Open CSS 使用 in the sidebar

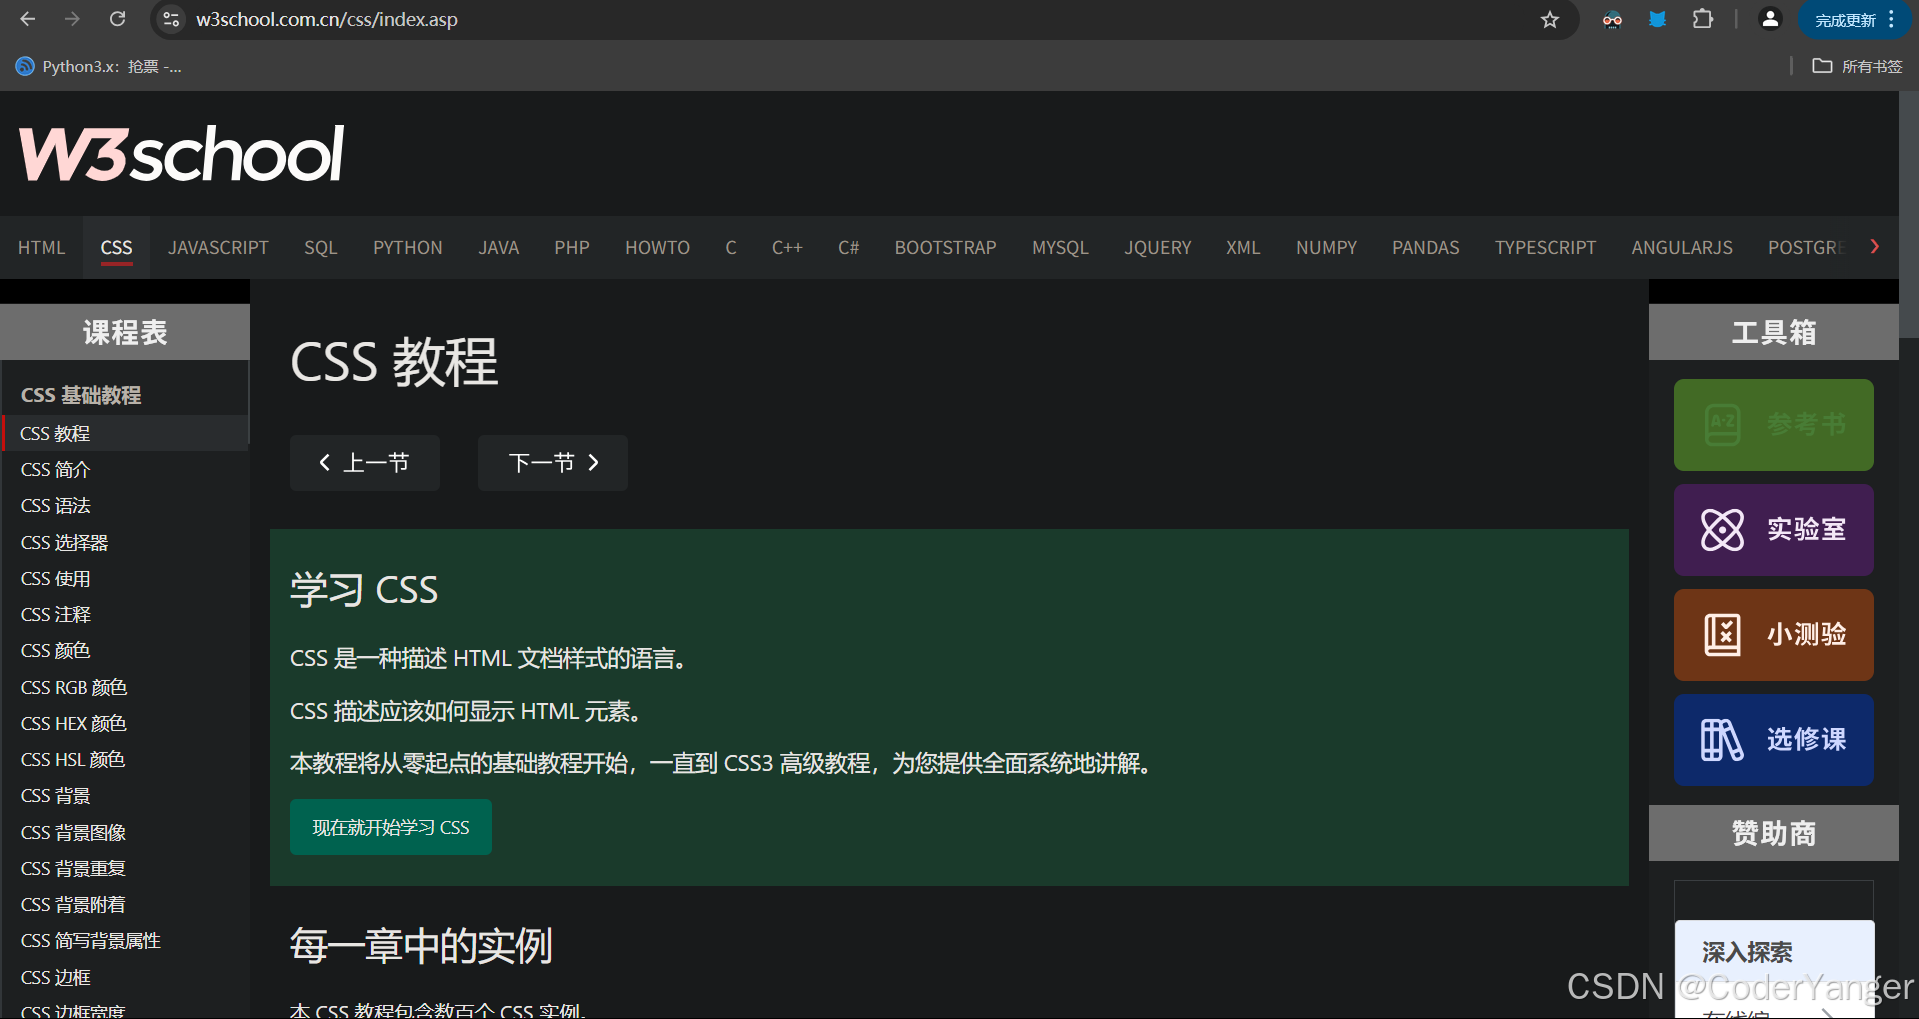125,578
